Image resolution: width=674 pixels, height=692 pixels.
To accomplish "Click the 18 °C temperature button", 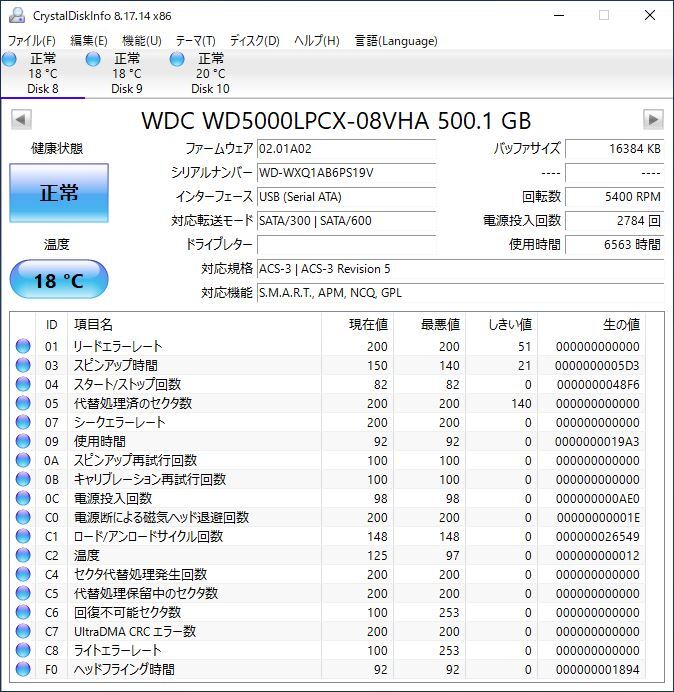I will coord(59,280).
